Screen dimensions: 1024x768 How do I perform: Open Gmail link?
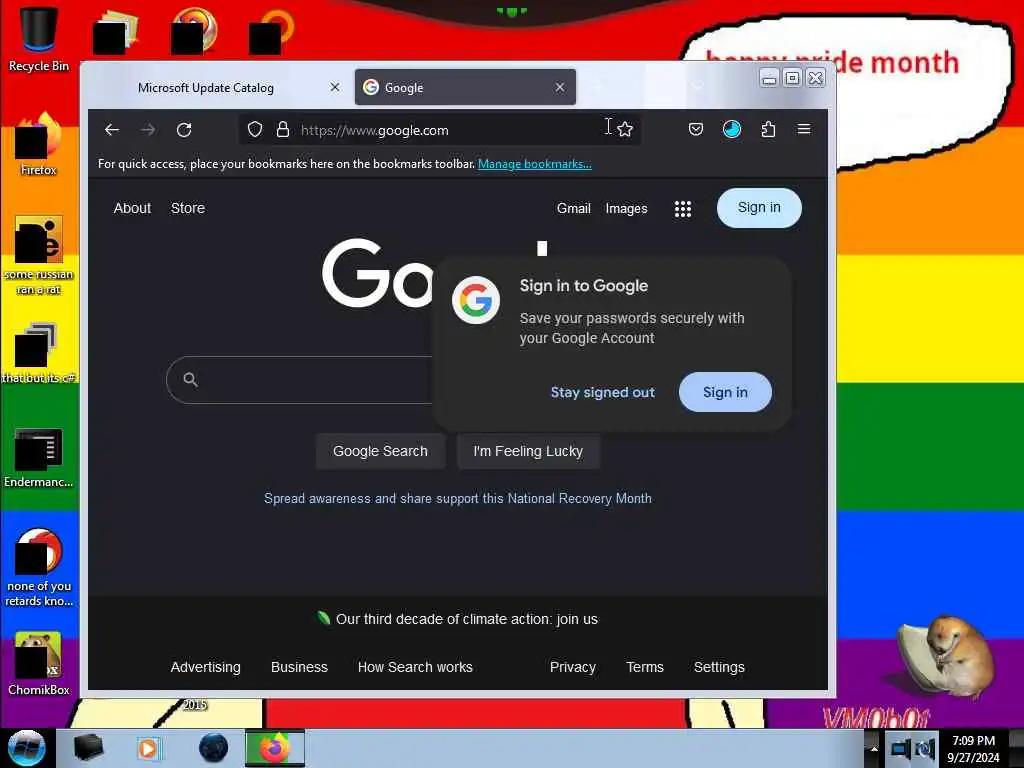(x=573, y=208)
